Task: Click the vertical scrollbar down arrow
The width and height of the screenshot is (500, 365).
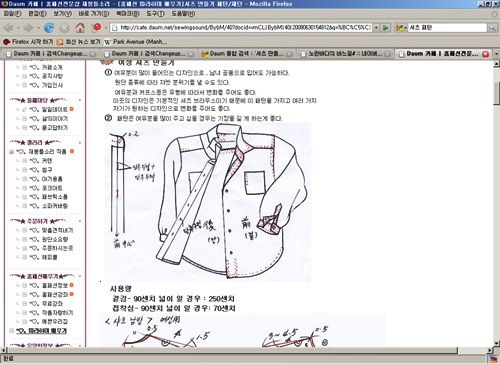Action: [497, 343]
